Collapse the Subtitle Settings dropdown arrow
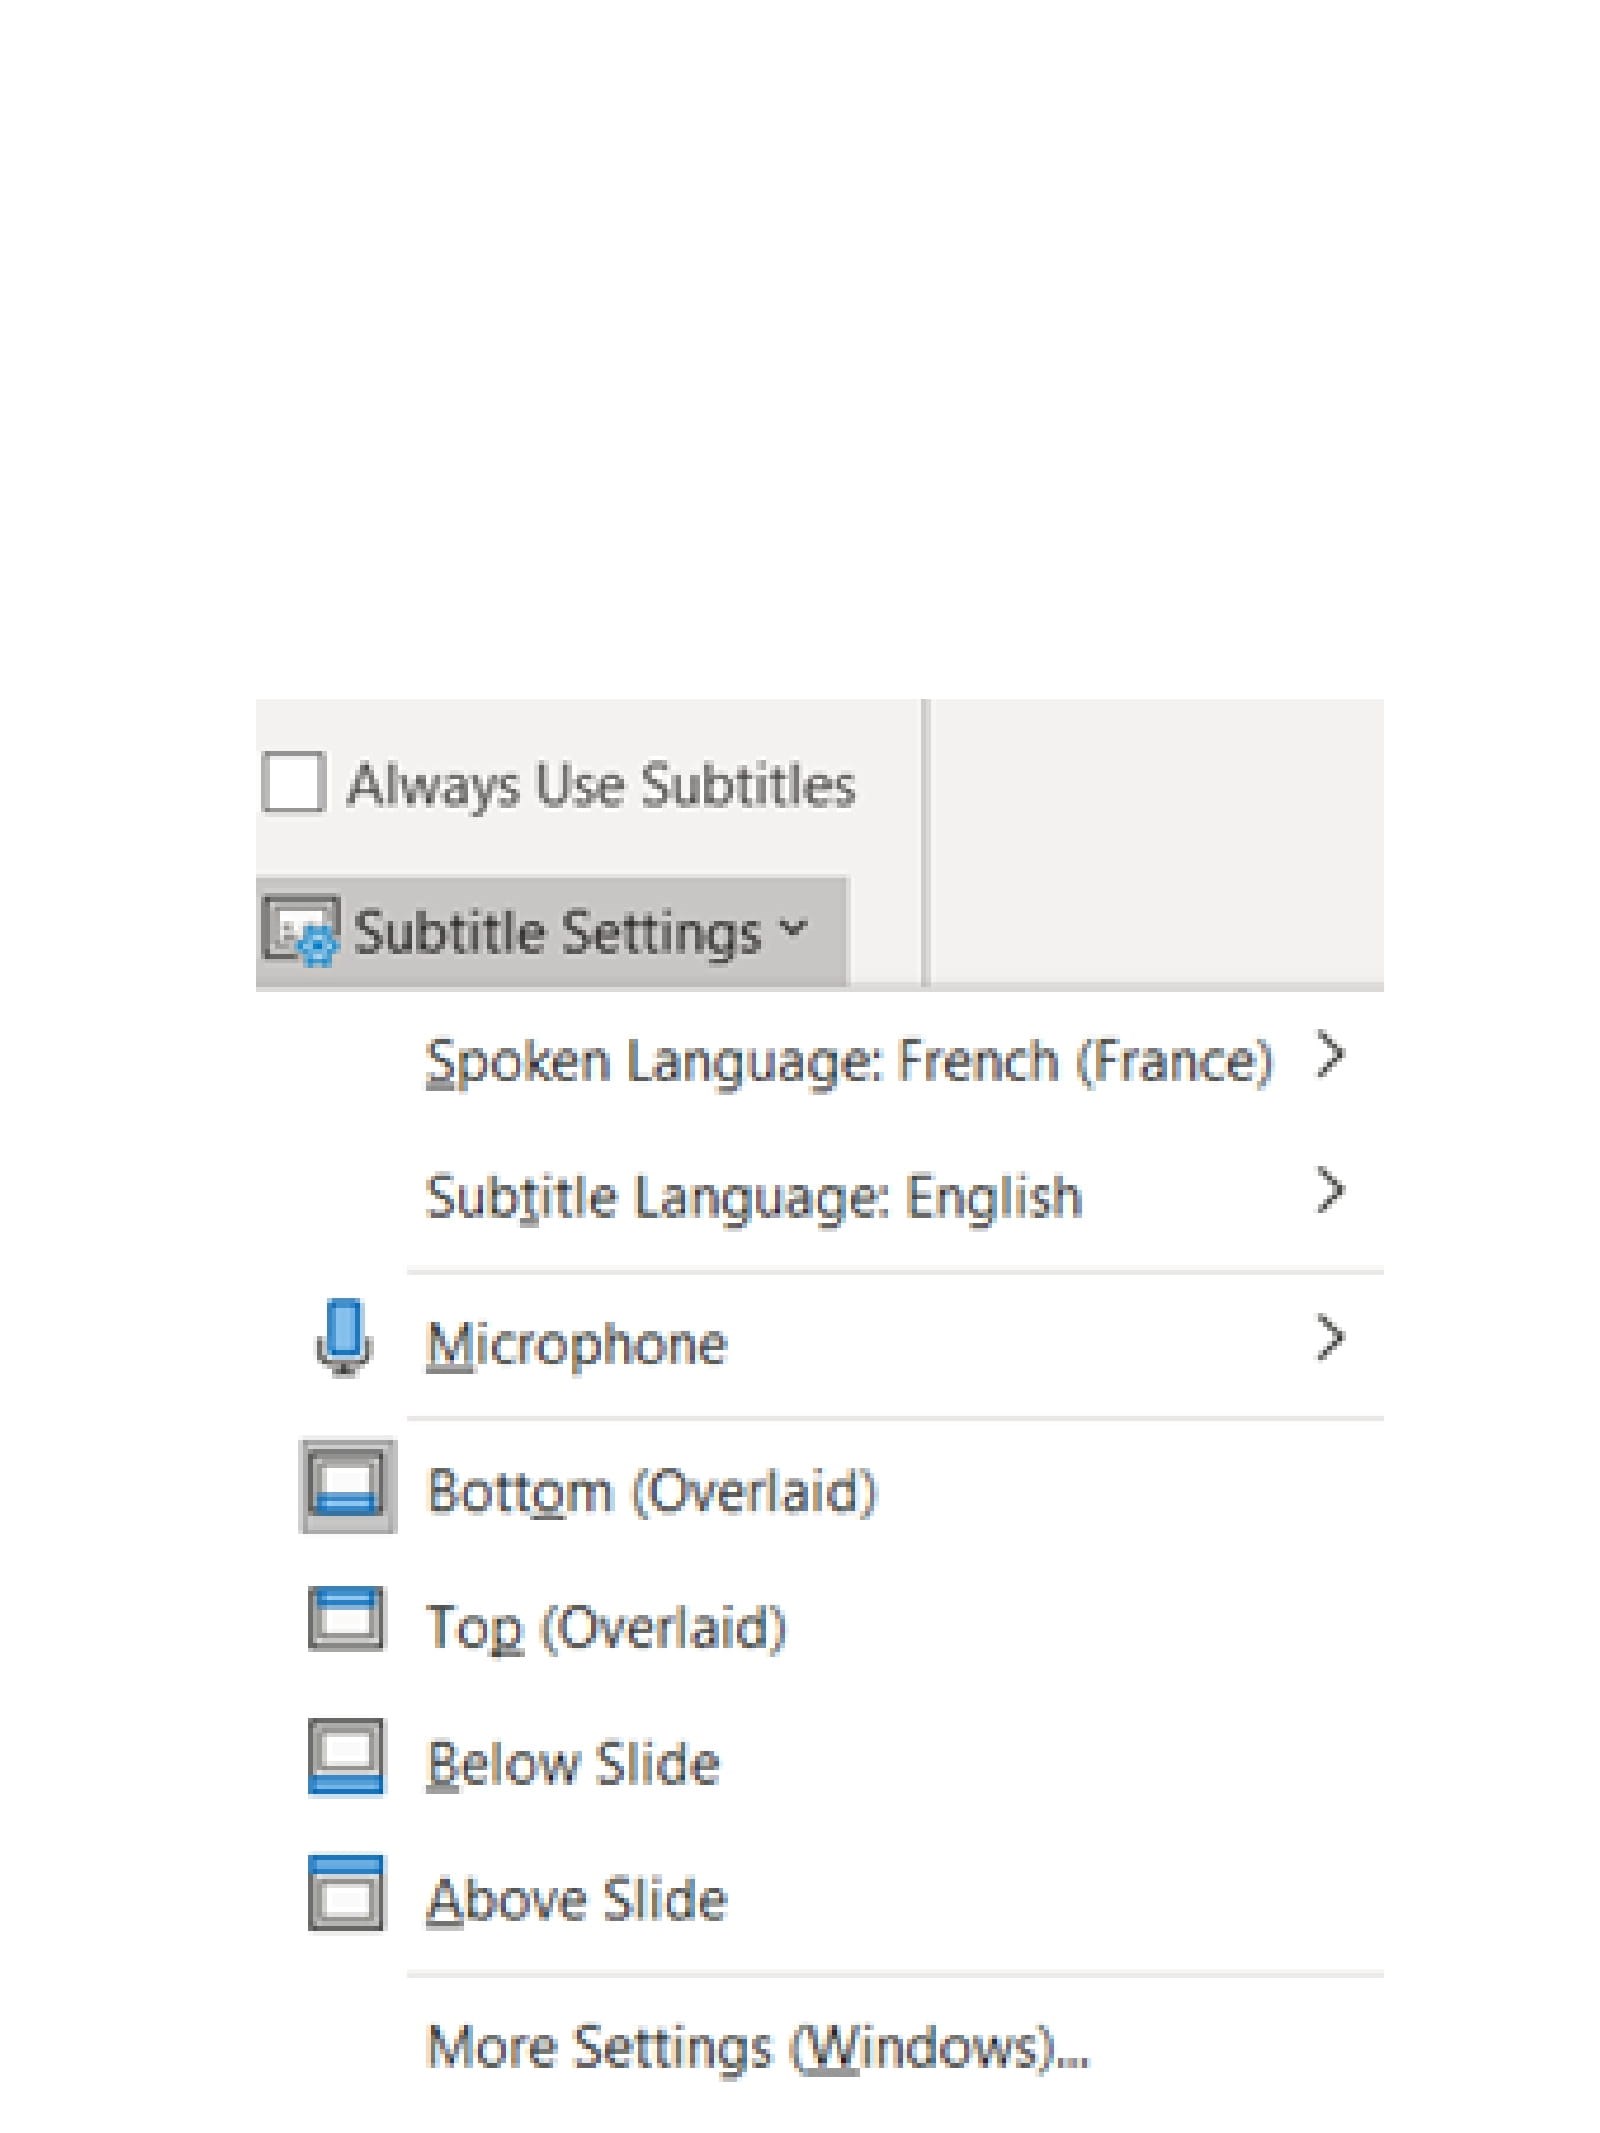1600x2133 pixels. pyautogui.click(x=792, y=927)
